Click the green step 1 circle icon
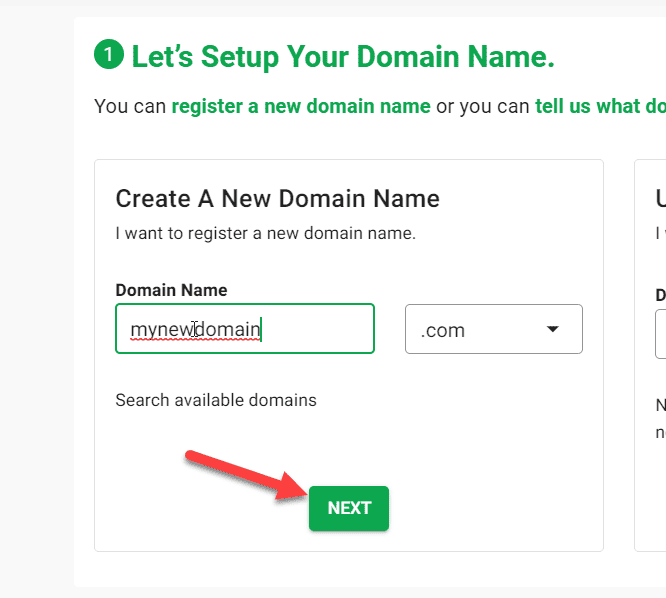 (x=109, y=54)
